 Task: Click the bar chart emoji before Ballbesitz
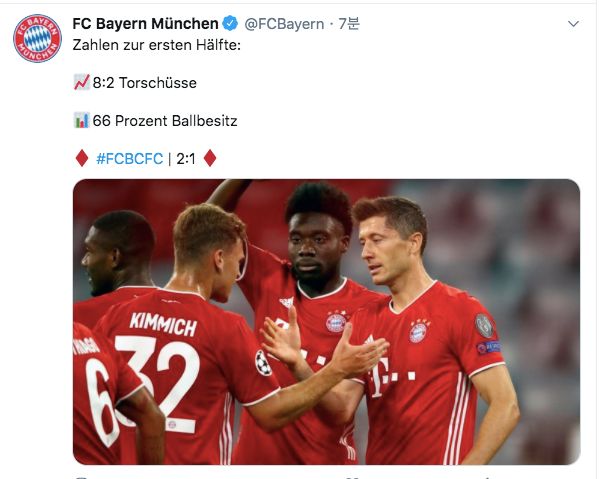click(x=81, y=120)
